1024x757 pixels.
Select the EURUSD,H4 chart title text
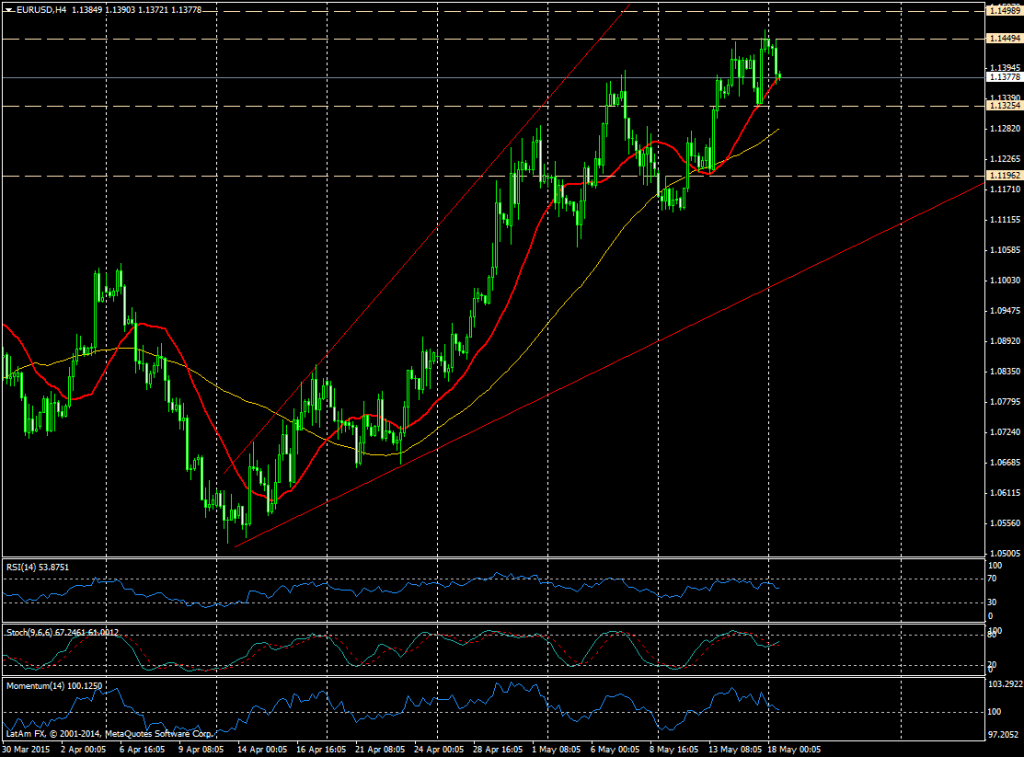[40, 9]
